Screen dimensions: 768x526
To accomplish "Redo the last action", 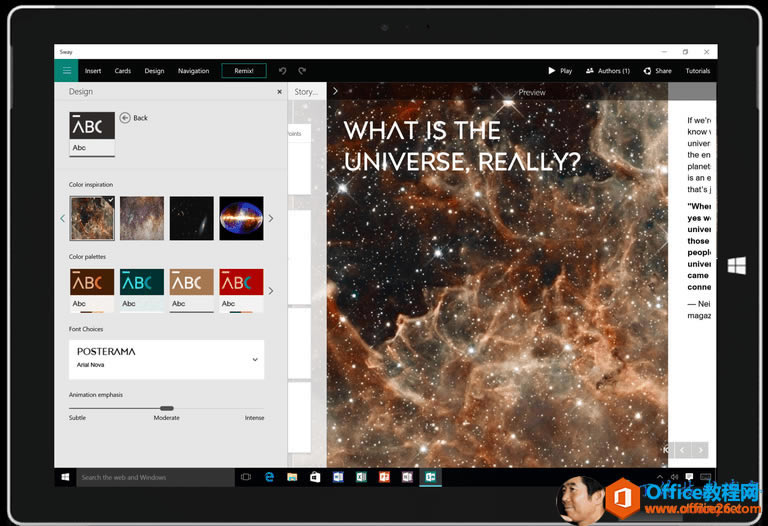I will click(x=302, y=71).
